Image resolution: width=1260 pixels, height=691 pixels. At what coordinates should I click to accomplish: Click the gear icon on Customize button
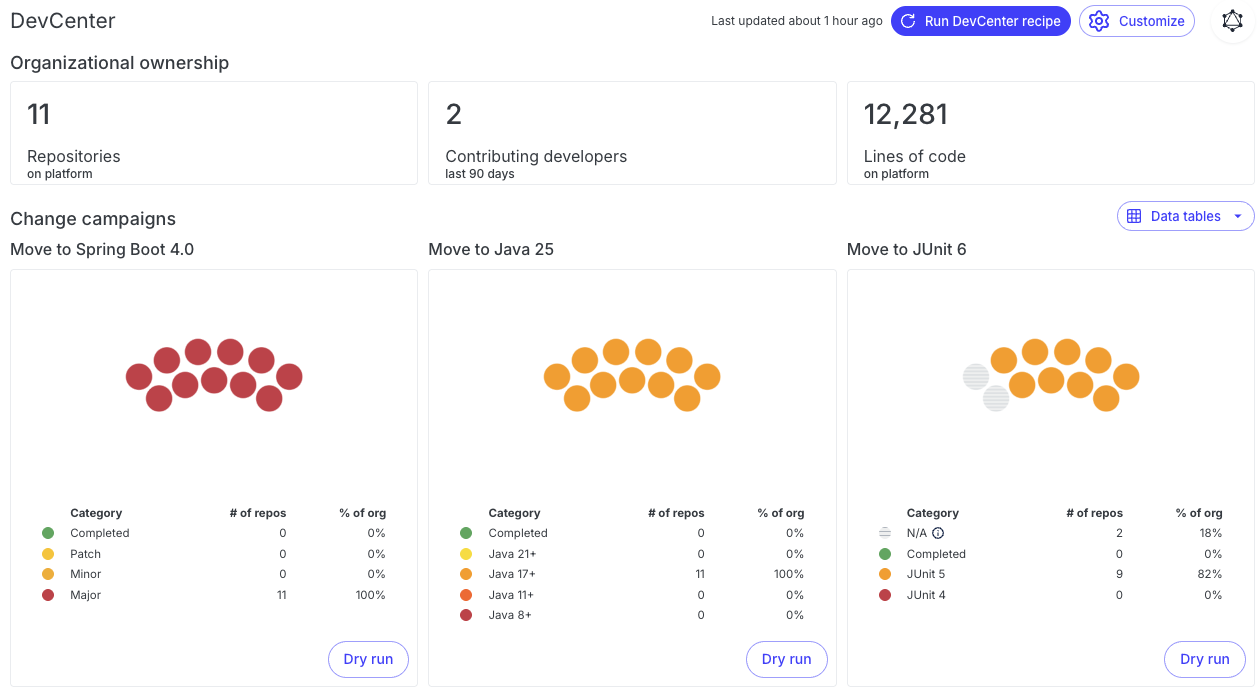click(1099, 21)
